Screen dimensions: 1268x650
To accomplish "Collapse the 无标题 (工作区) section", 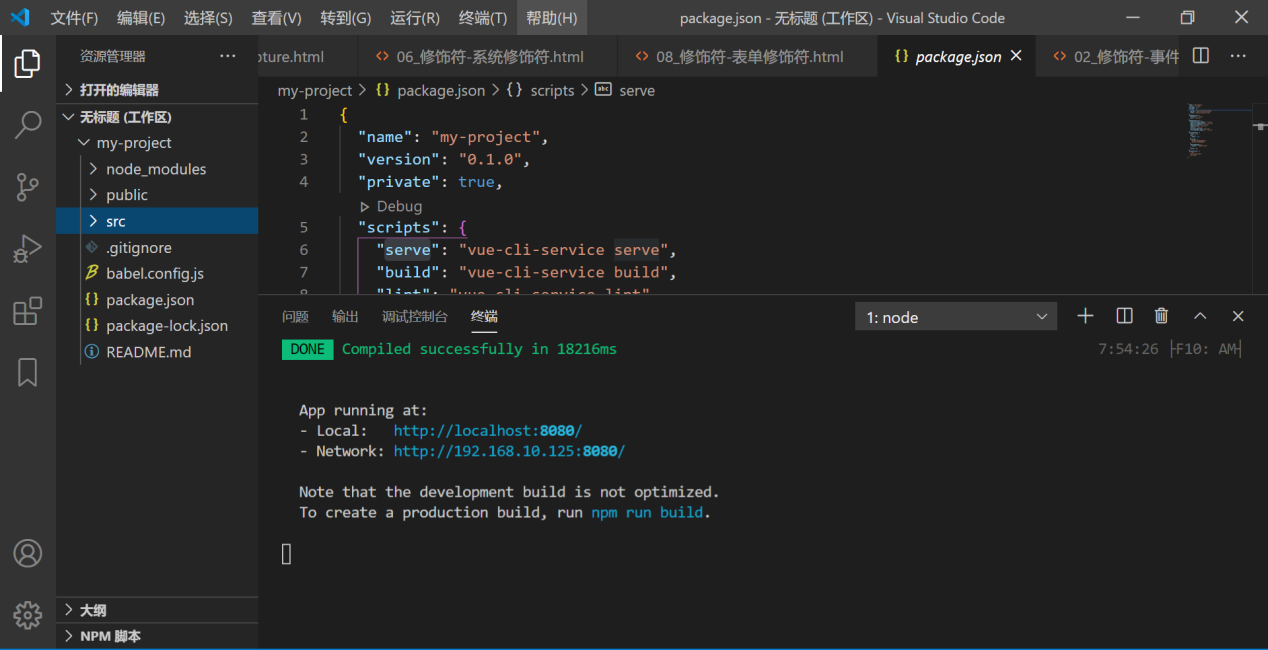I will point(157,117).
